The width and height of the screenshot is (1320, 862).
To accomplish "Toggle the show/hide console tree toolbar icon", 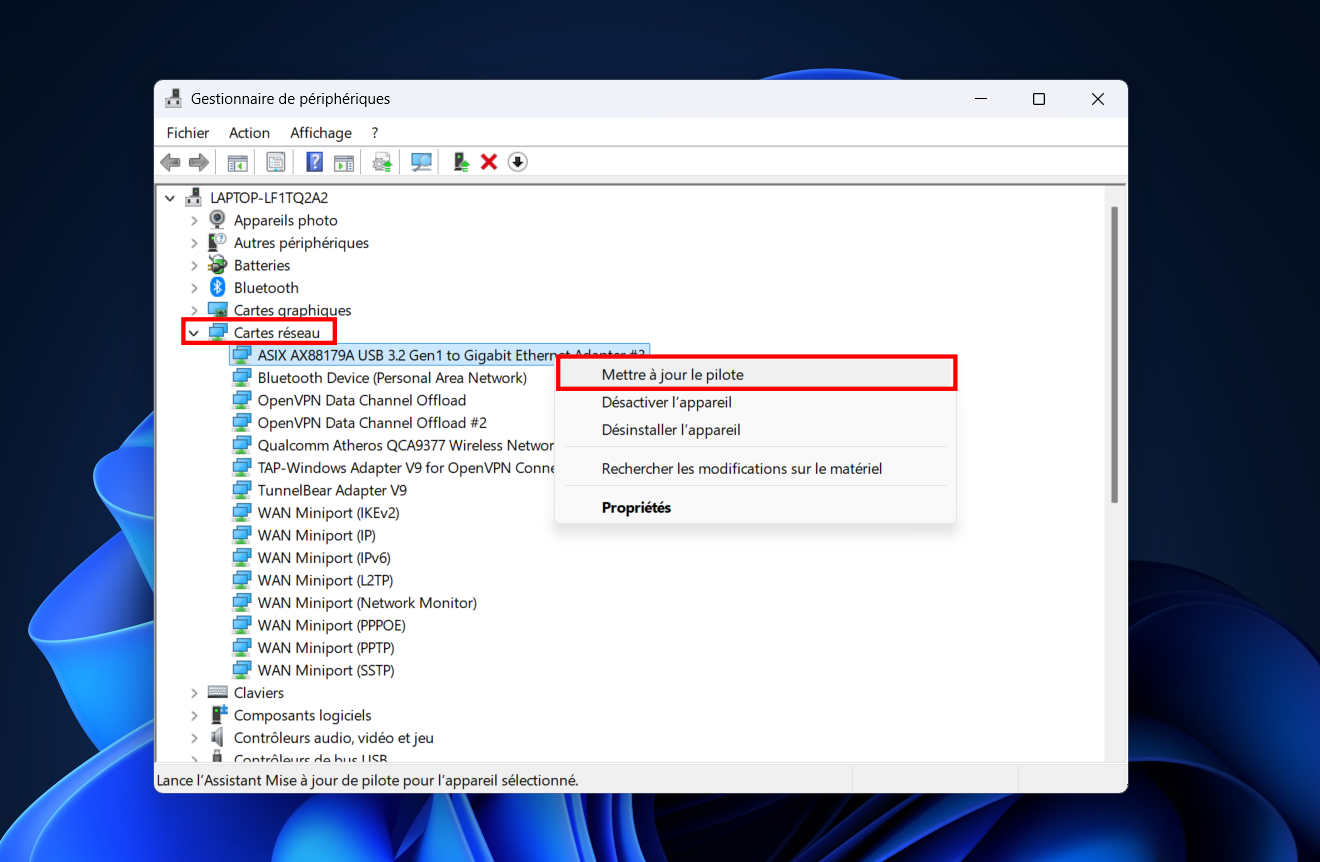I will pyautogui.click(x=237, y=162).
